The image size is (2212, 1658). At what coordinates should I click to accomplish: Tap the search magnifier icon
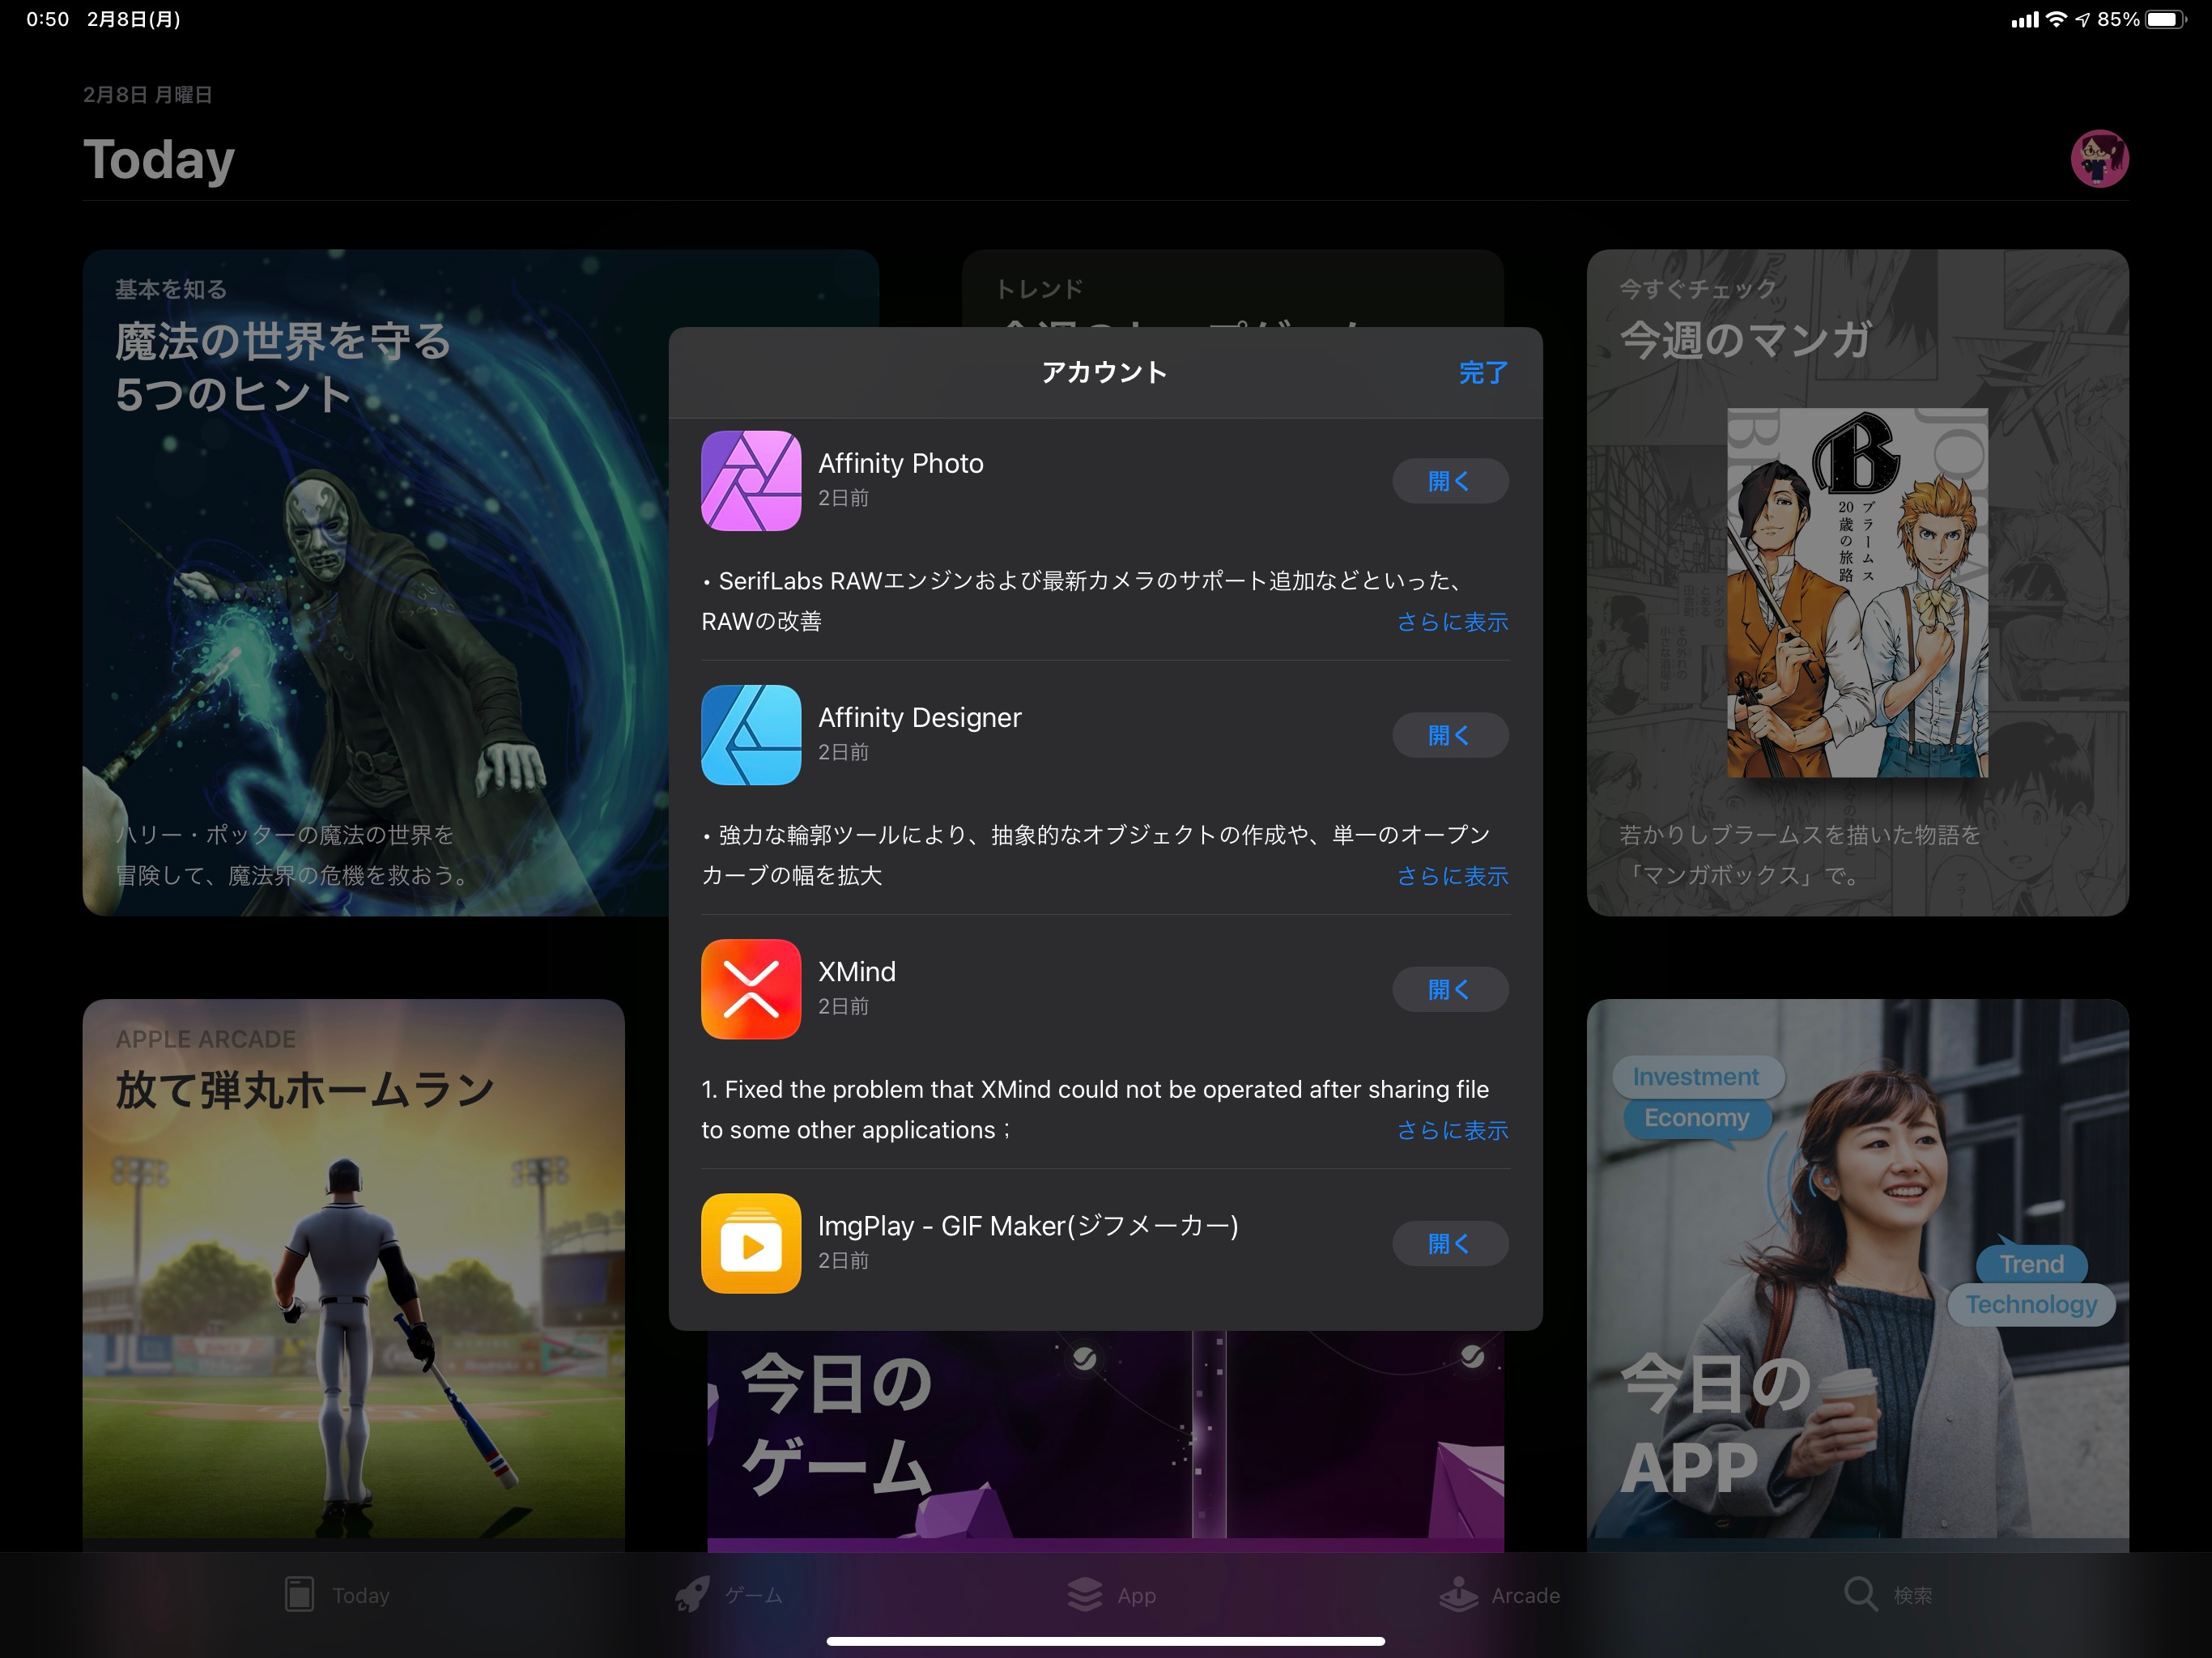coord(1860,1594)
